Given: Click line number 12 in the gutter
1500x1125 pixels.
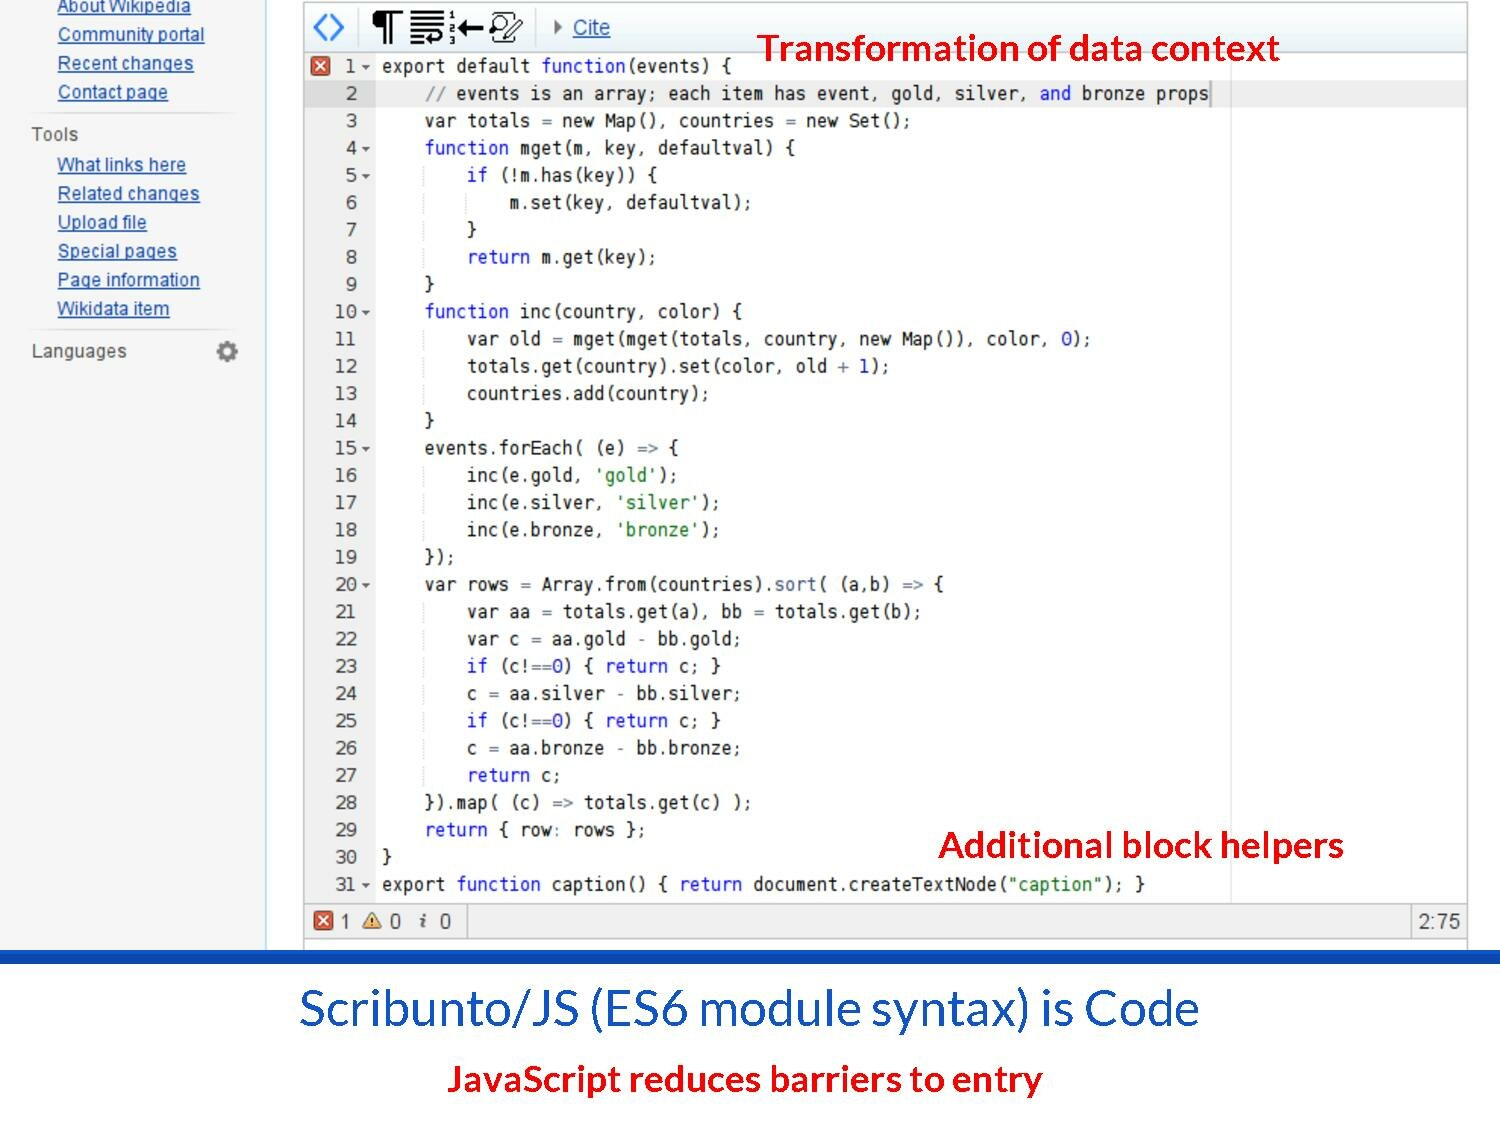Looking at the screenshot, I should 345,366.
